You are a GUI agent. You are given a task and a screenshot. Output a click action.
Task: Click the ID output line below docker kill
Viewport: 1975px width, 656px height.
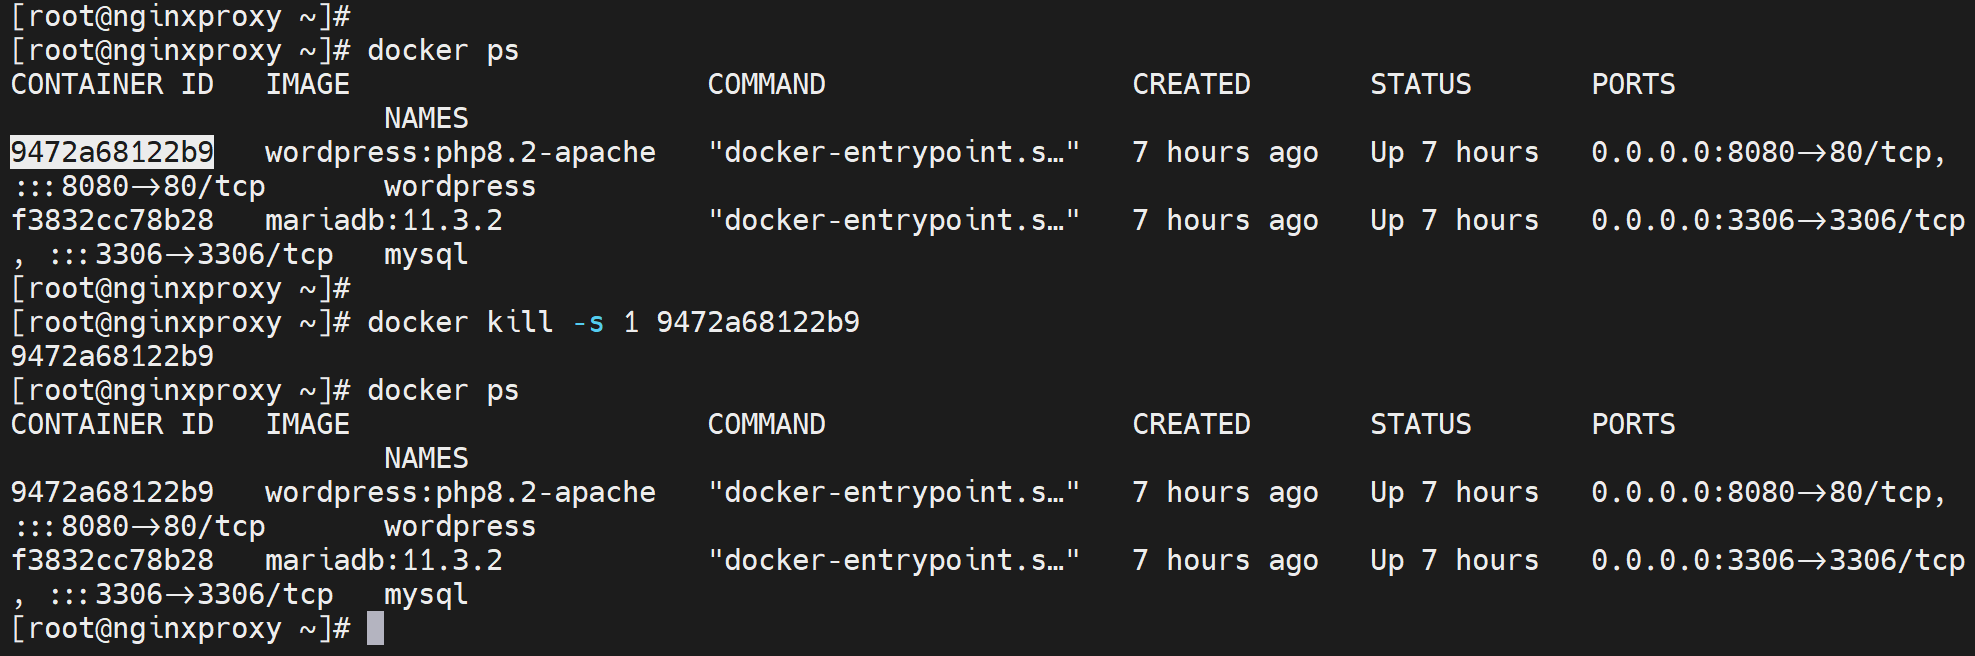(x=112, y=356)
